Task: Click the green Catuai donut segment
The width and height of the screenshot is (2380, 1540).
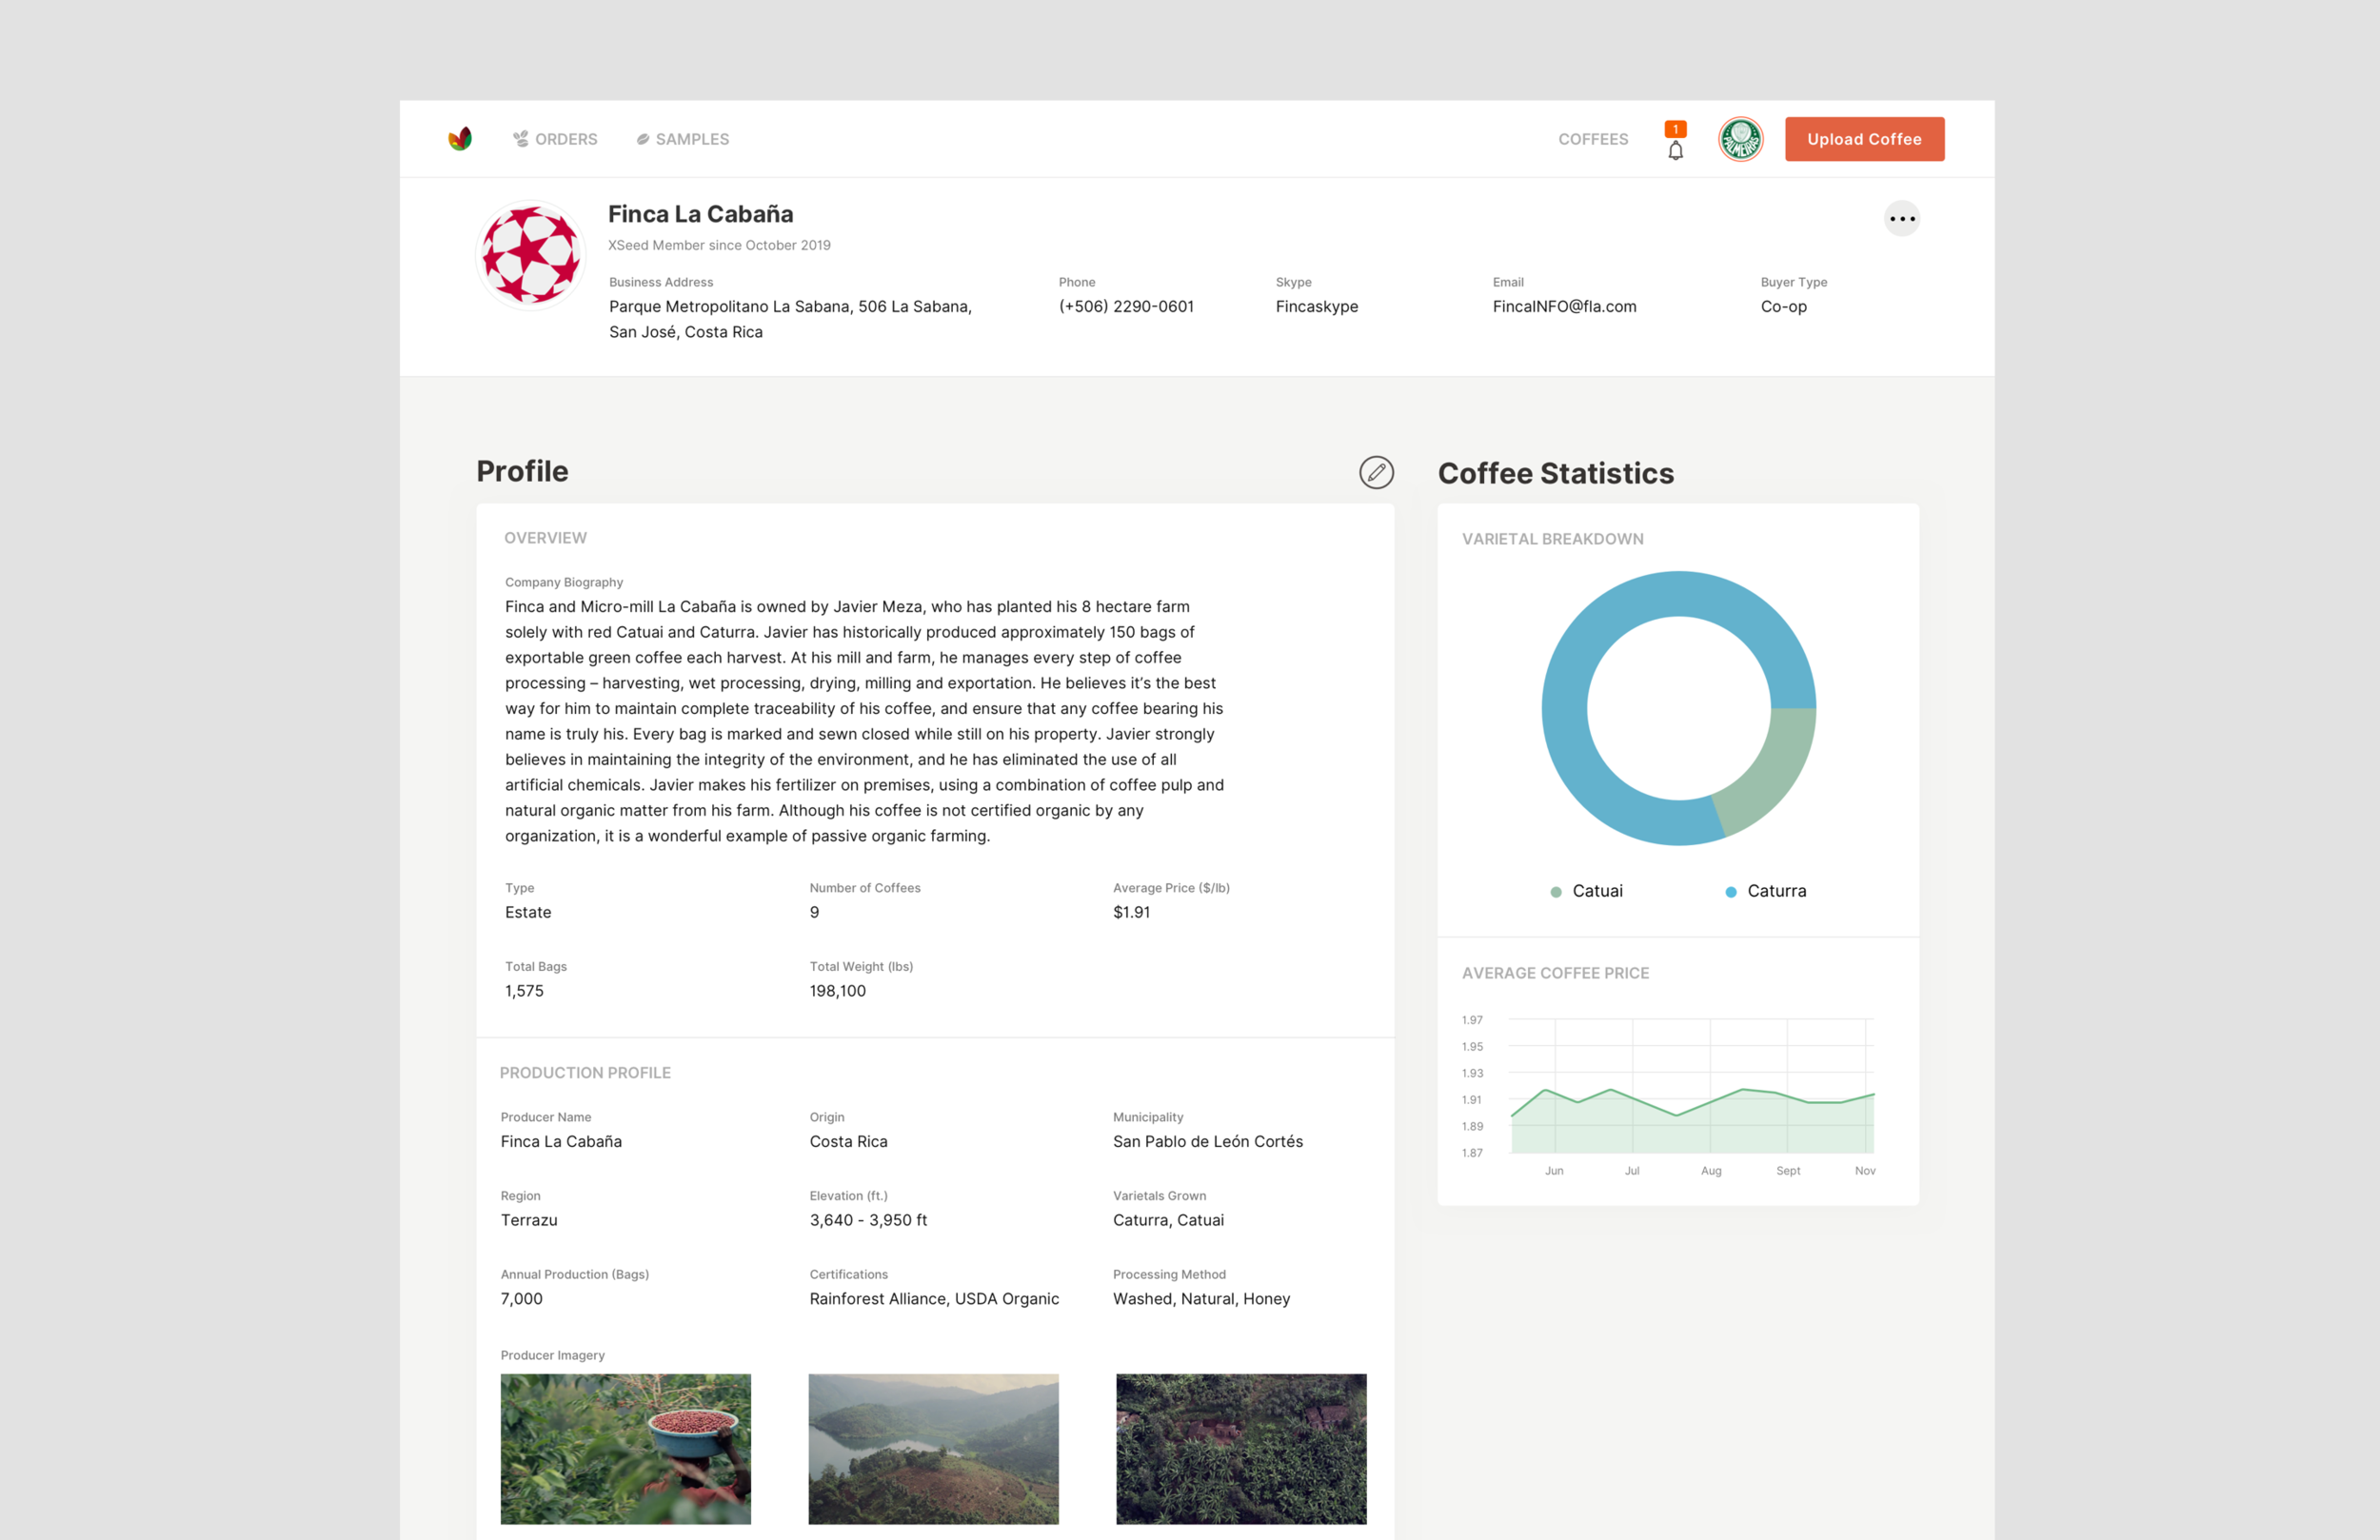Action: click(1774, 772)
